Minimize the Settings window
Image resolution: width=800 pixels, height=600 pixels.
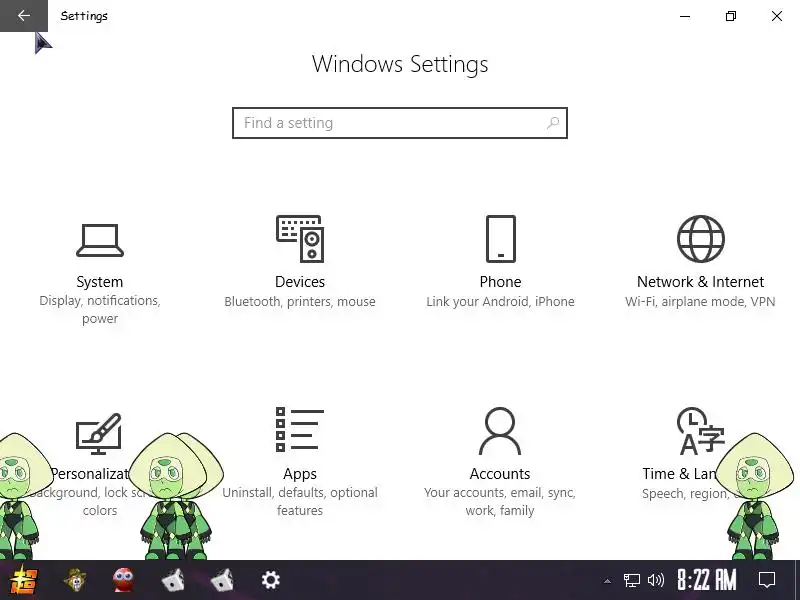point(685,16)
